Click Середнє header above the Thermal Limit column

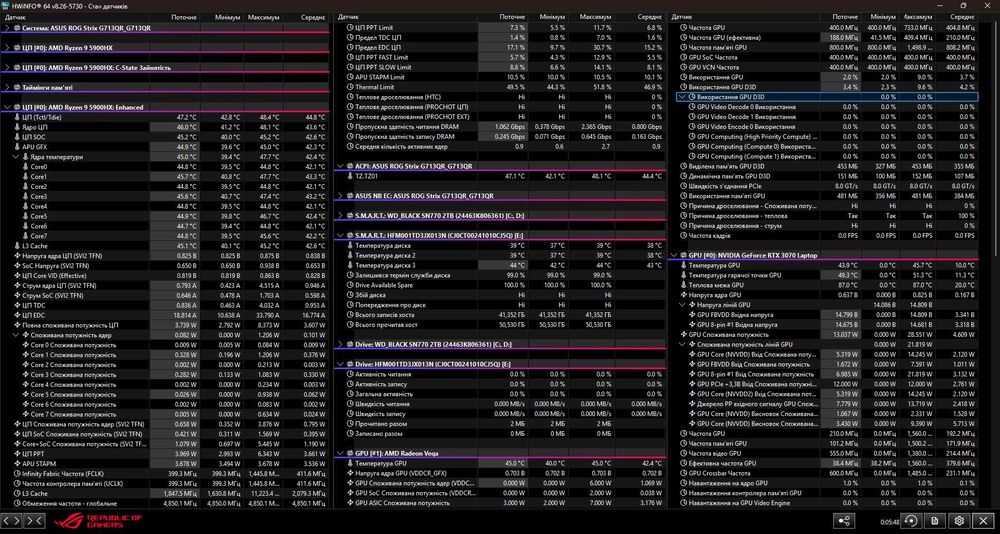point(649,17)
